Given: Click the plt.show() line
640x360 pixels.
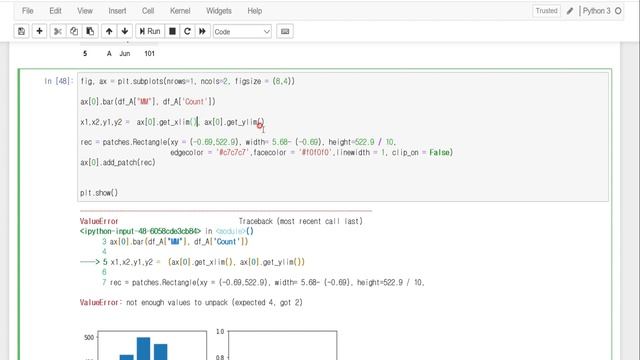Looking at the screenshot, I should [x=99, y=193].
